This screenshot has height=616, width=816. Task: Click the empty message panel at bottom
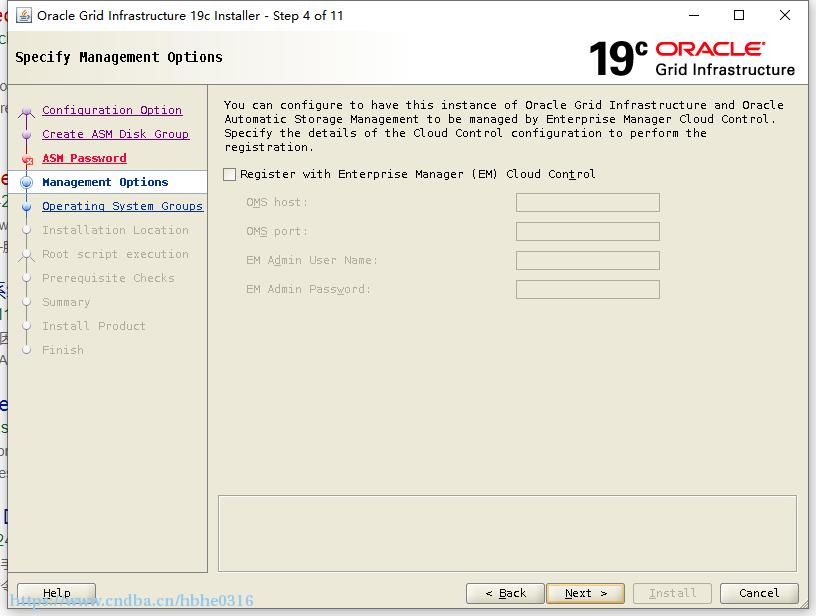(x=507, y=534)
